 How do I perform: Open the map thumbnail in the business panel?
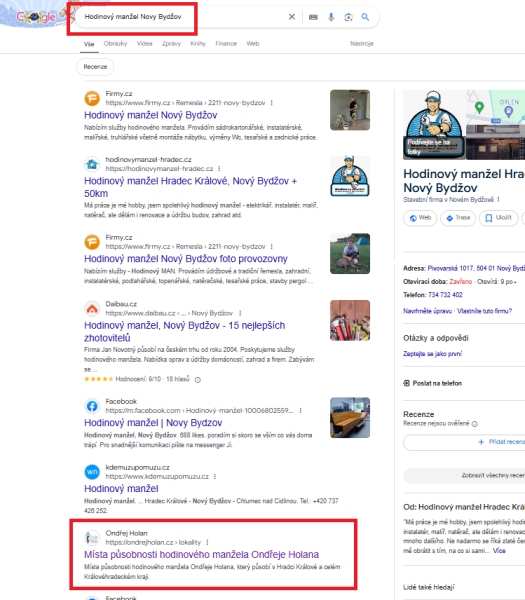point(496,107)
